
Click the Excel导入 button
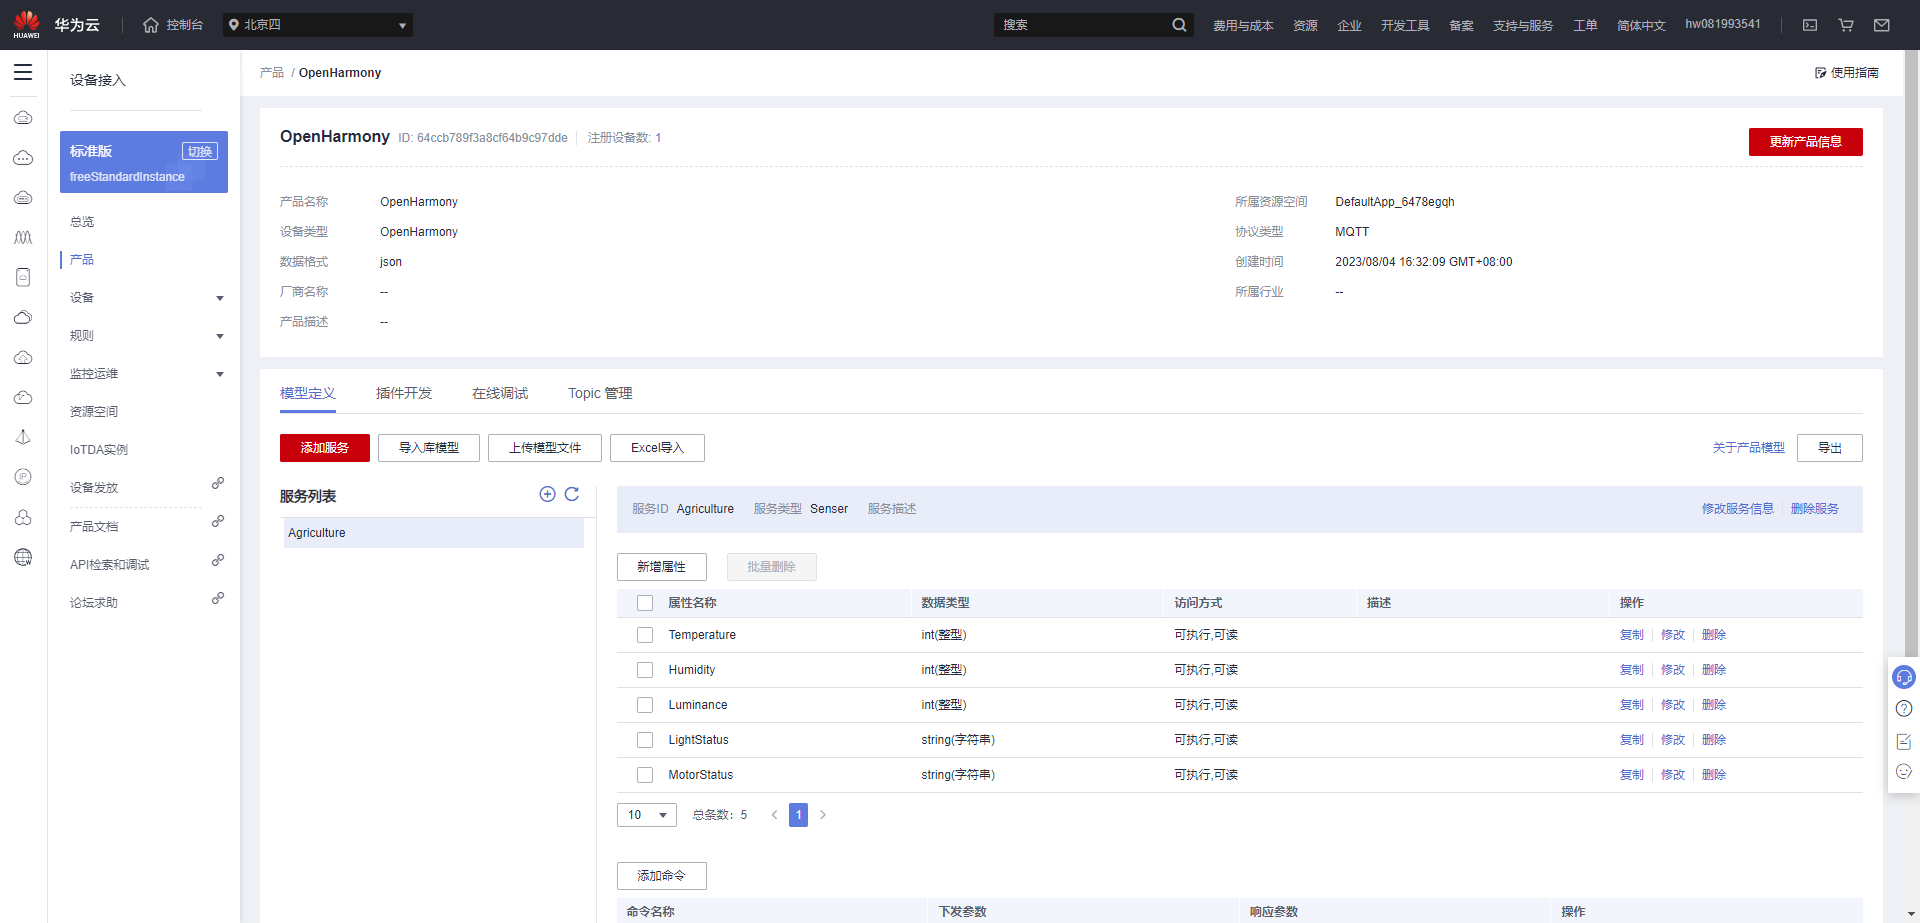click(x=657, y=448)
